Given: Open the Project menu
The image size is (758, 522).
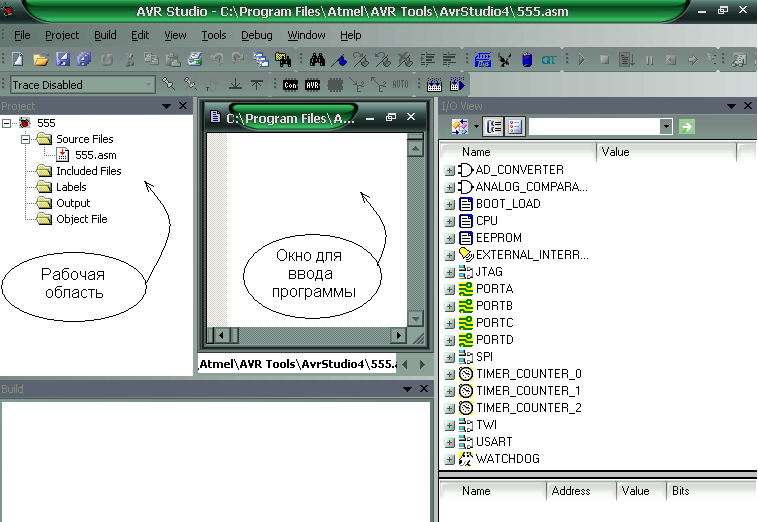Looking at the screenshot, I should (62, 35).
